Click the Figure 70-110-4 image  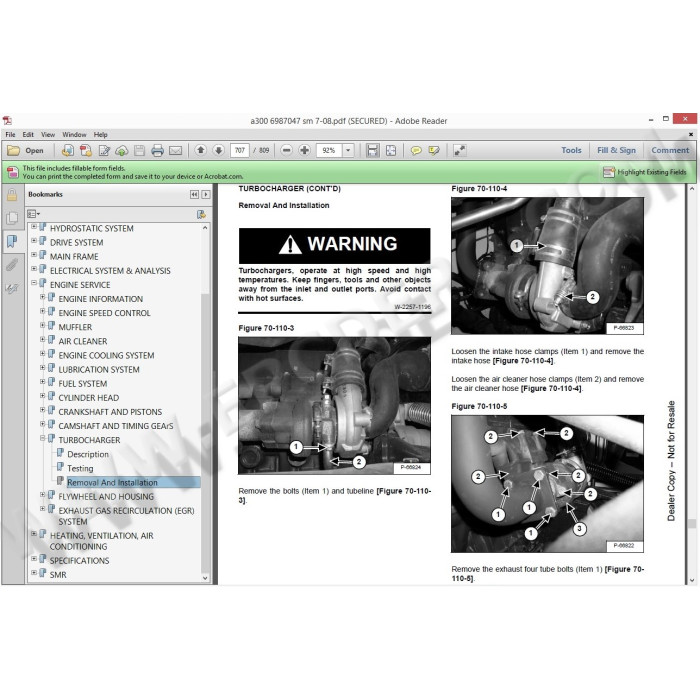[547, 266]
